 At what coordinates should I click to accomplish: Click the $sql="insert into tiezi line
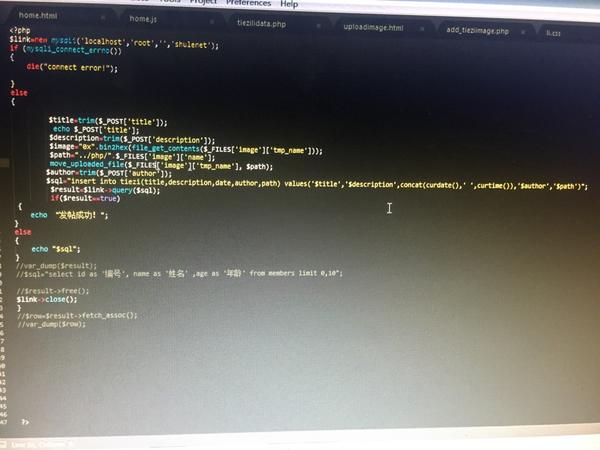317,184
